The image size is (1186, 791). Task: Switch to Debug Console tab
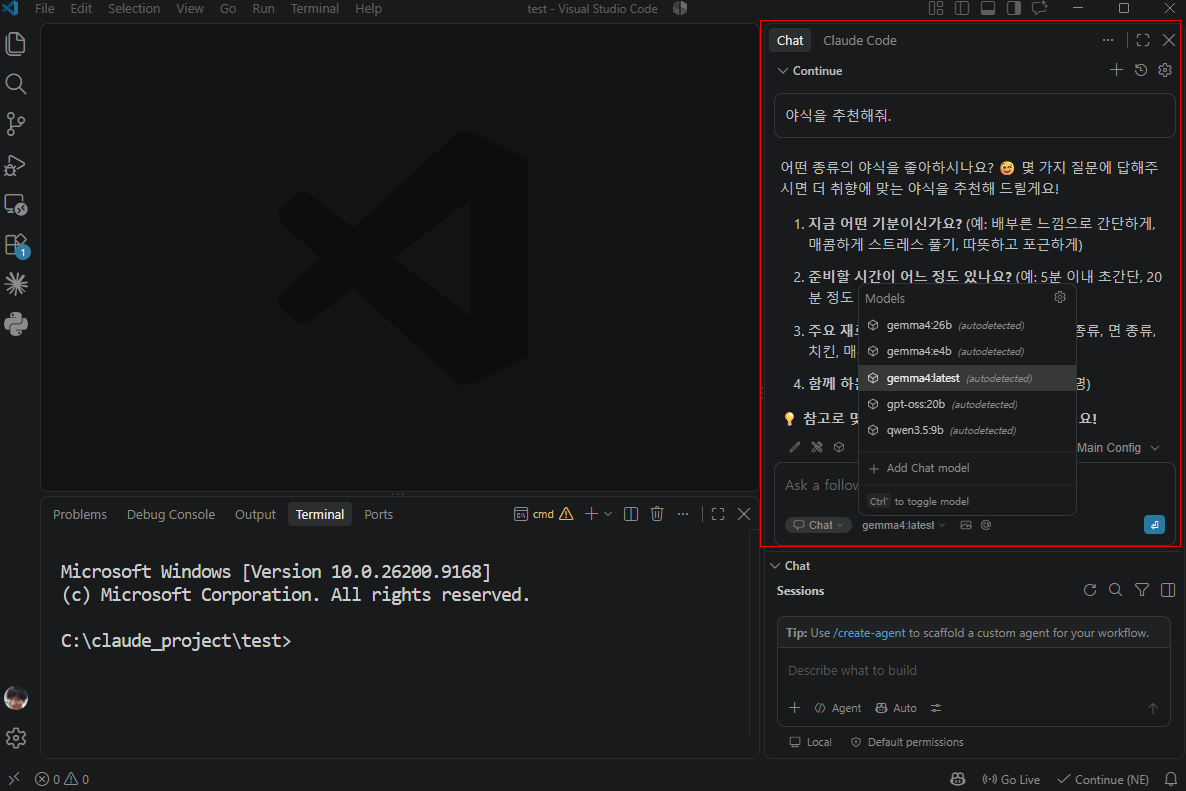click(x=171, y=514)
